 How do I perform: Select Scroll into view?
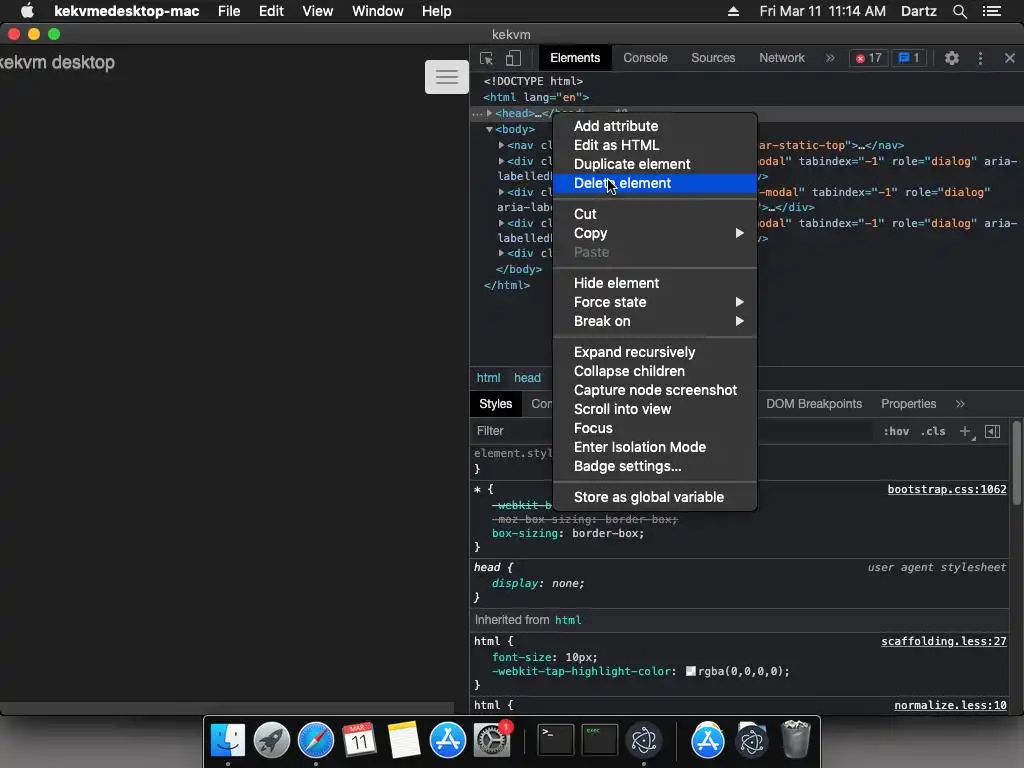(655, 409)
